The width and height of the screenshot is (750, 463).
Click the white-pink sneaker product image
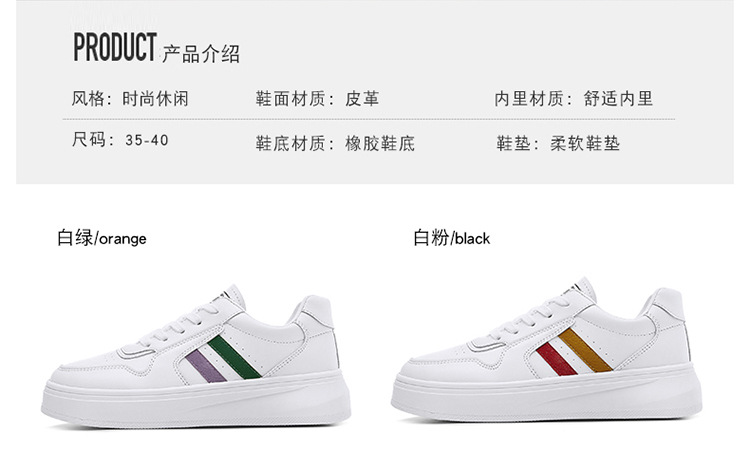click(547, 350)
